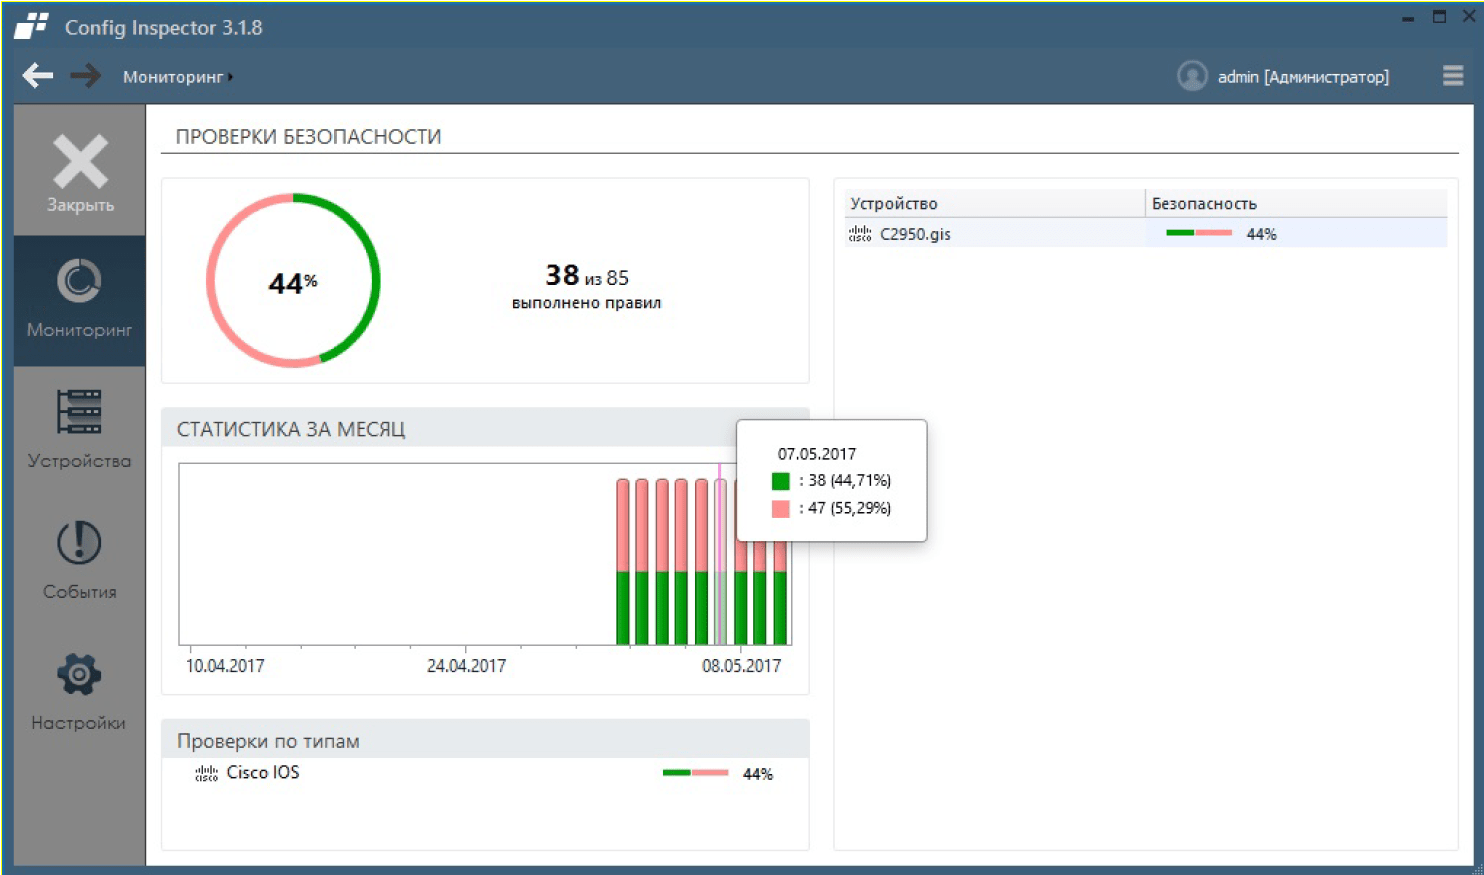1484x875 pixels.
Task: Click the C2950.gis security progress bar
Action: 1198,234
